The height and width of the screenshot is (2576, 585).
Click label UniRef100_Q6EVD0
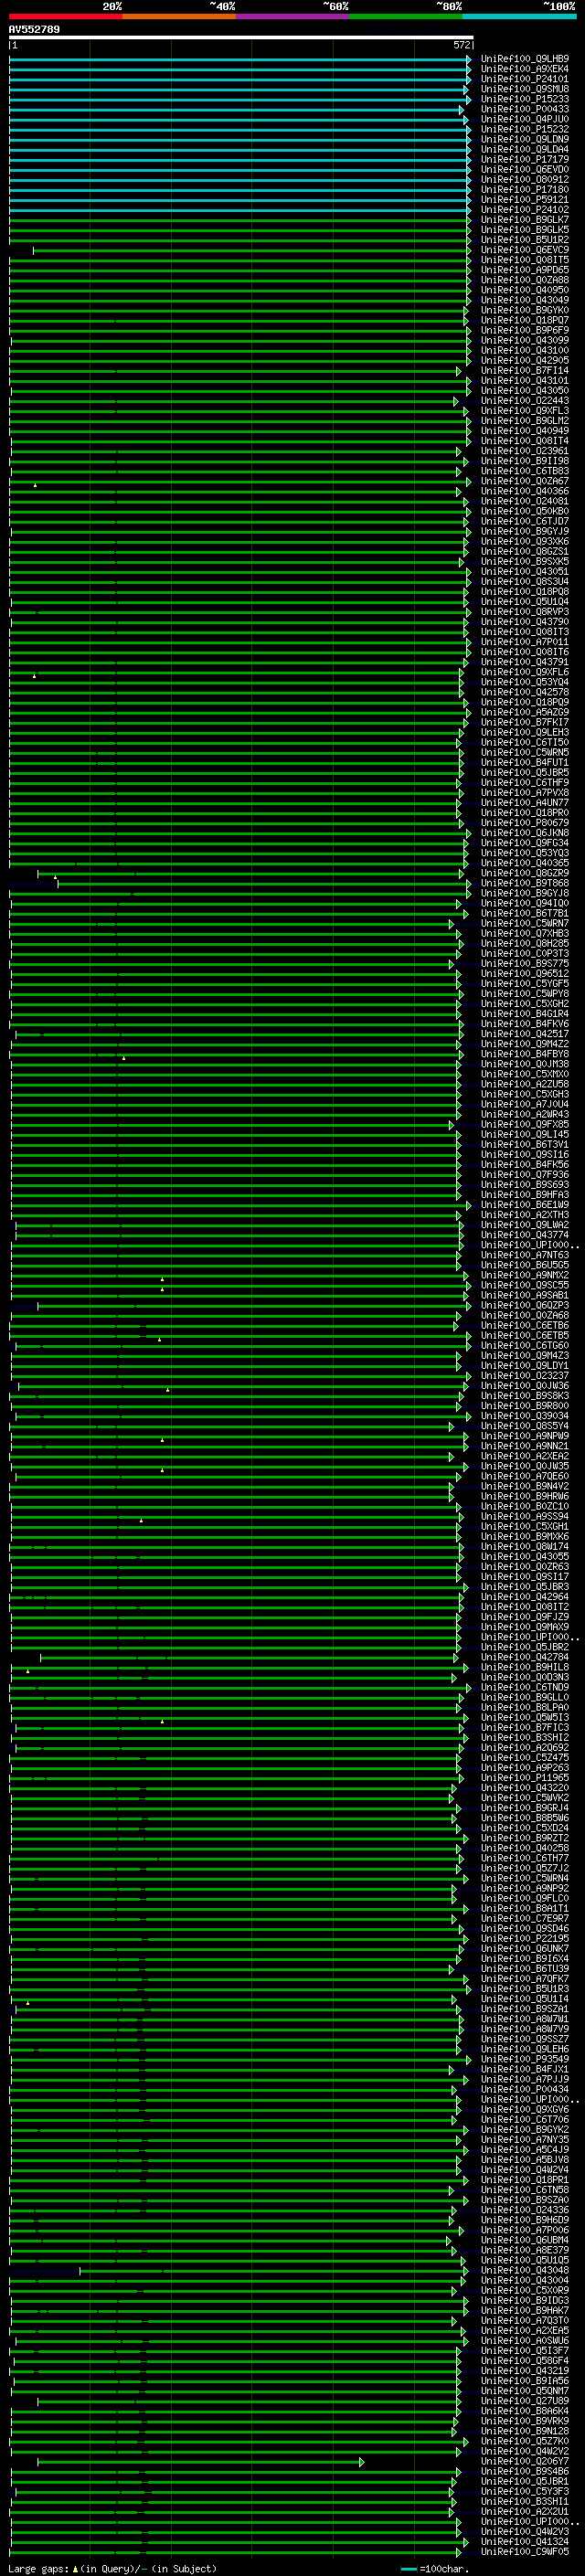525,169
